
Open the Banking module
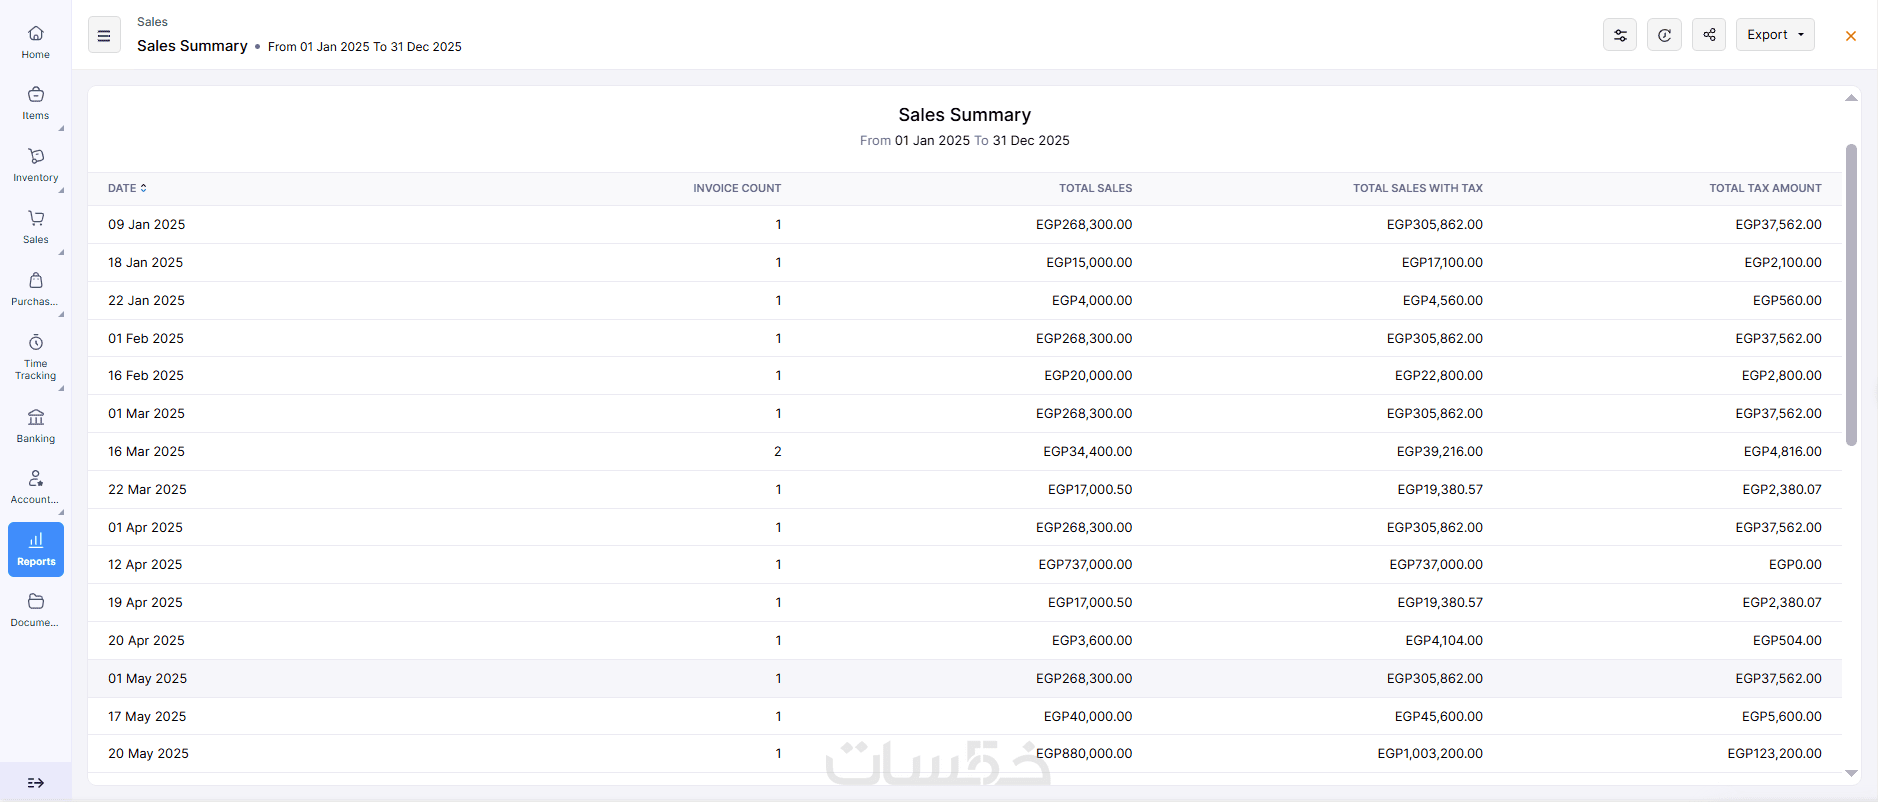click(36, 425)
